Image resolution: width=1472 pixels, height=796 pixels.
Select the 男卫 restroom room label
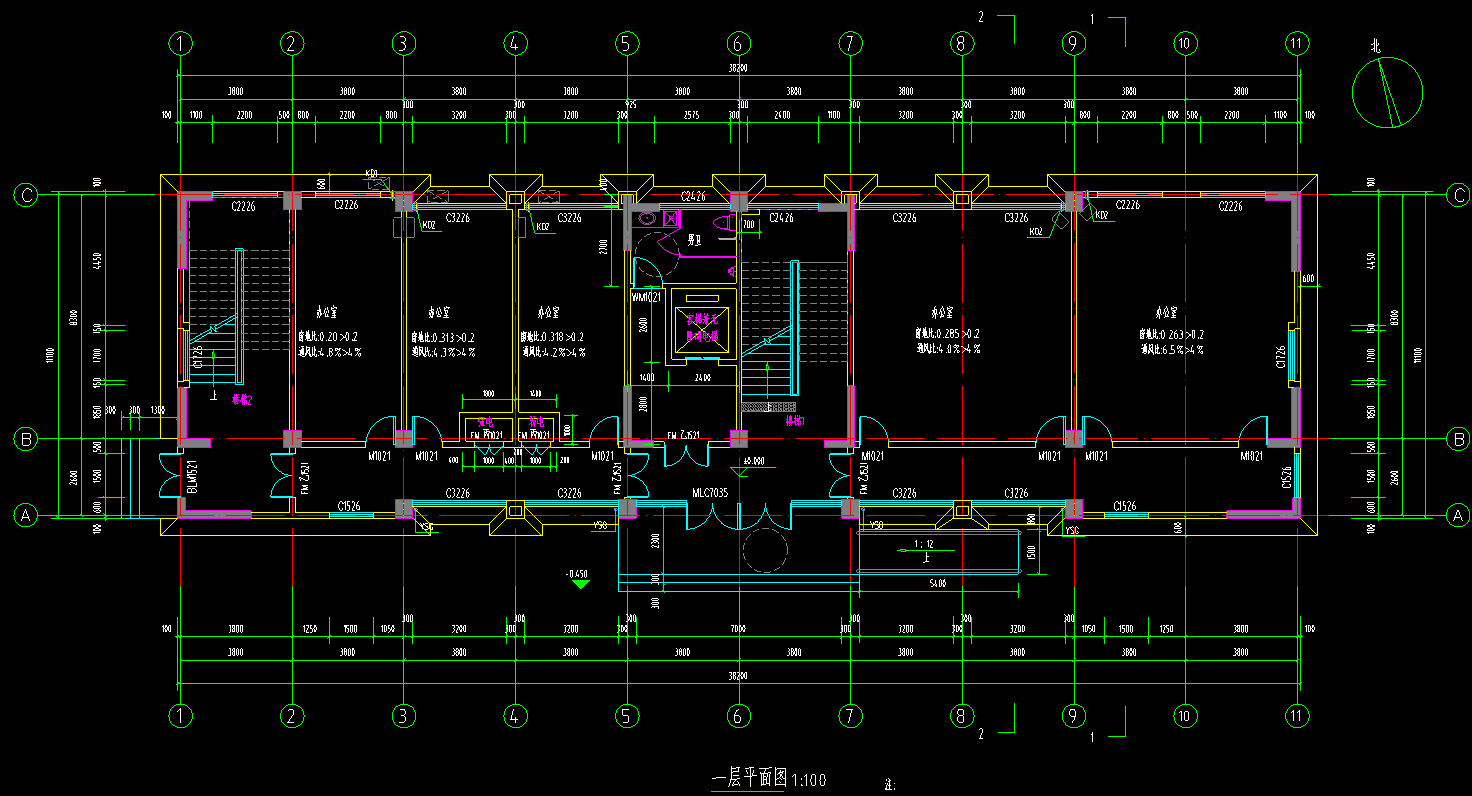pos(694,240)
